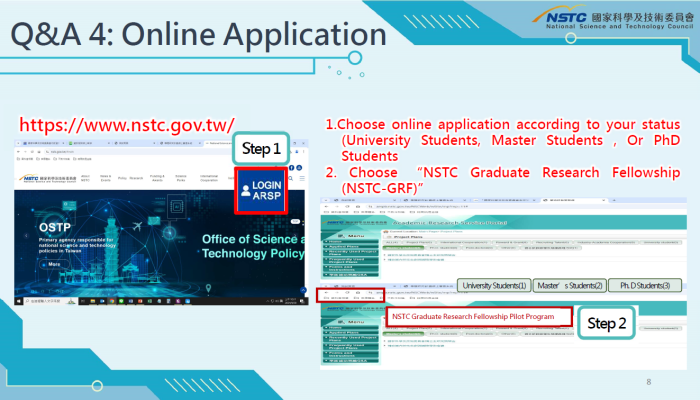Select the Industry-Academia Cooperation tab in the upper portal
The width and height of the screenshot is (700, 400).
pyautogui.click(x=606, y=242)
